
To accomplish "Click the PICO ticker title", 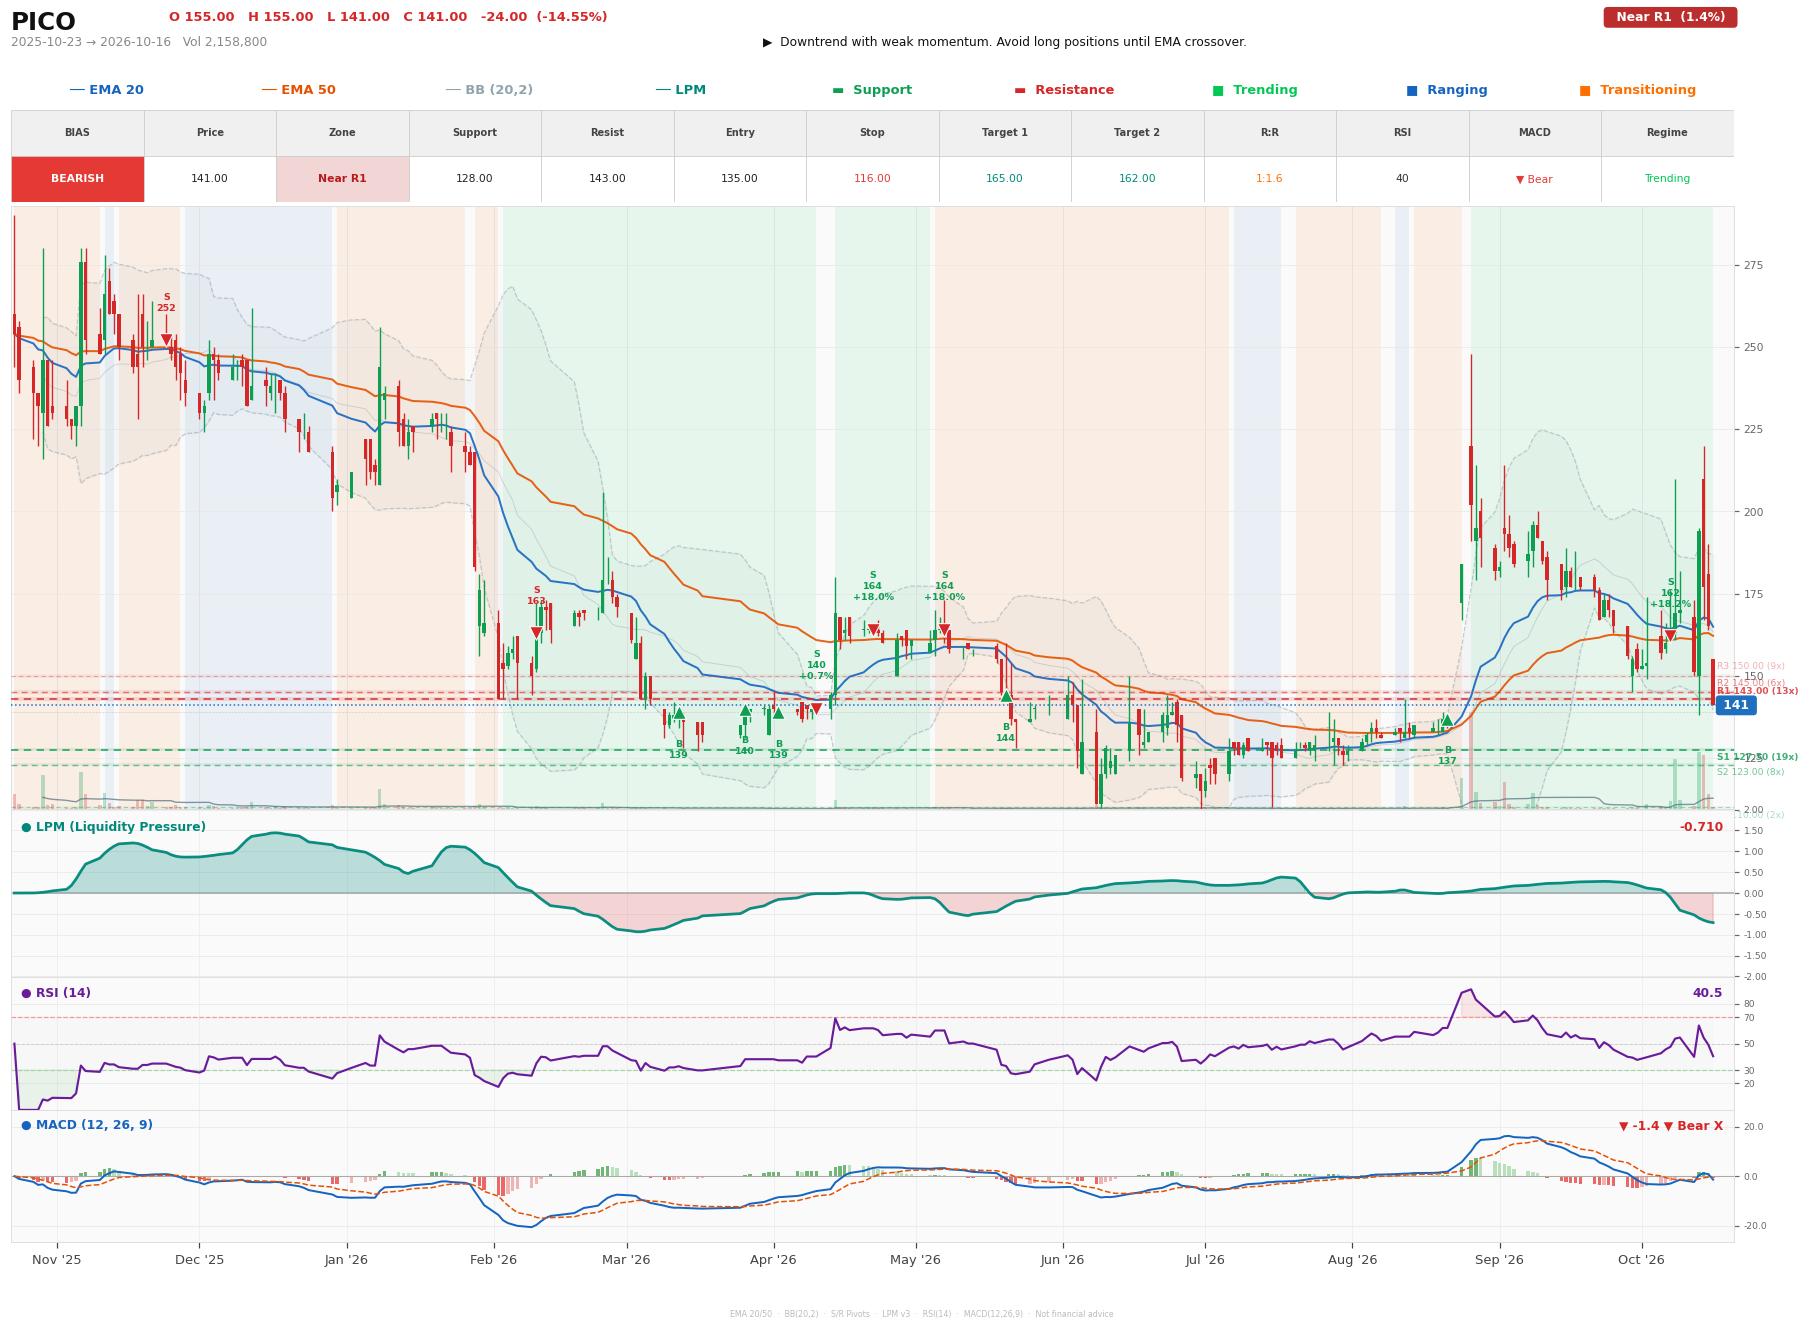I will (x=43, y=22).
